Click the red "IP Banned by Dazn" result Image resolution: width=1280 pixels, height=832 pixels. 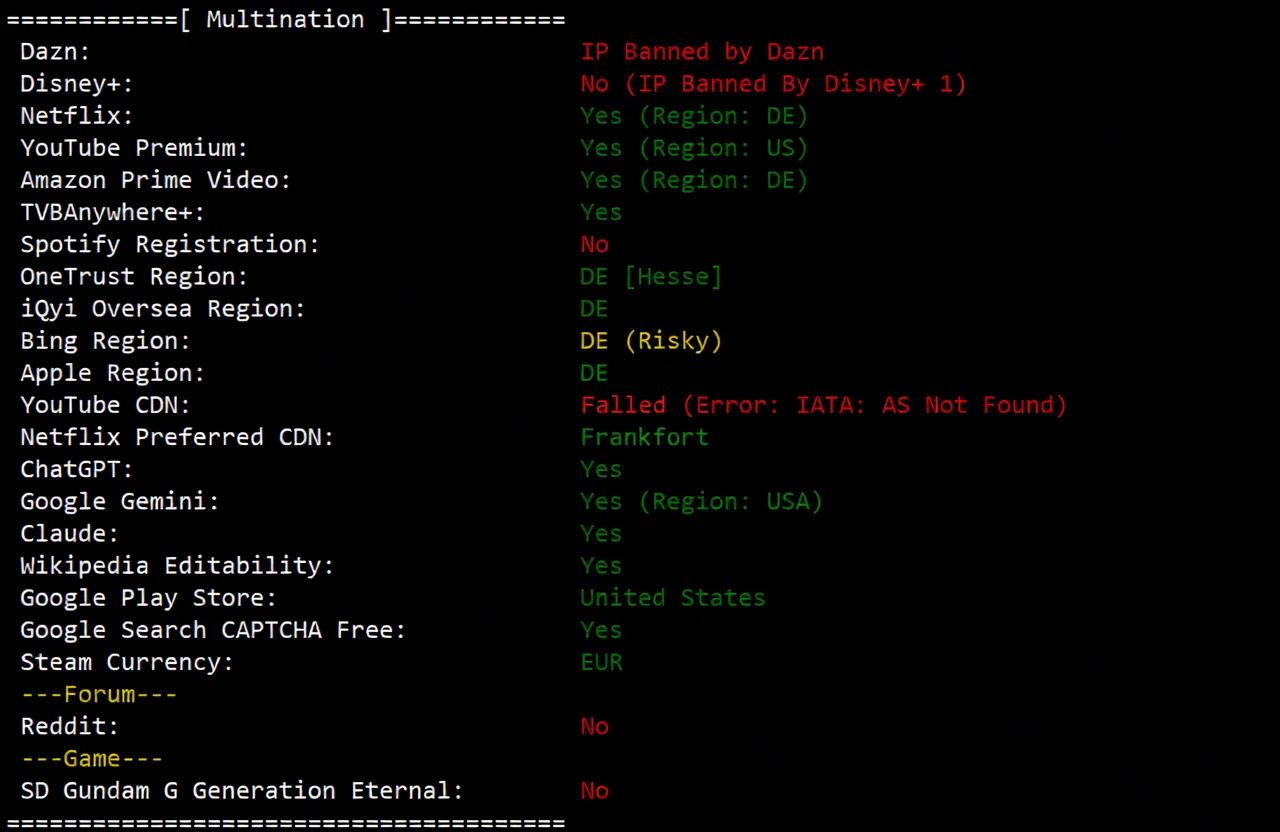(x=702, y=52)
